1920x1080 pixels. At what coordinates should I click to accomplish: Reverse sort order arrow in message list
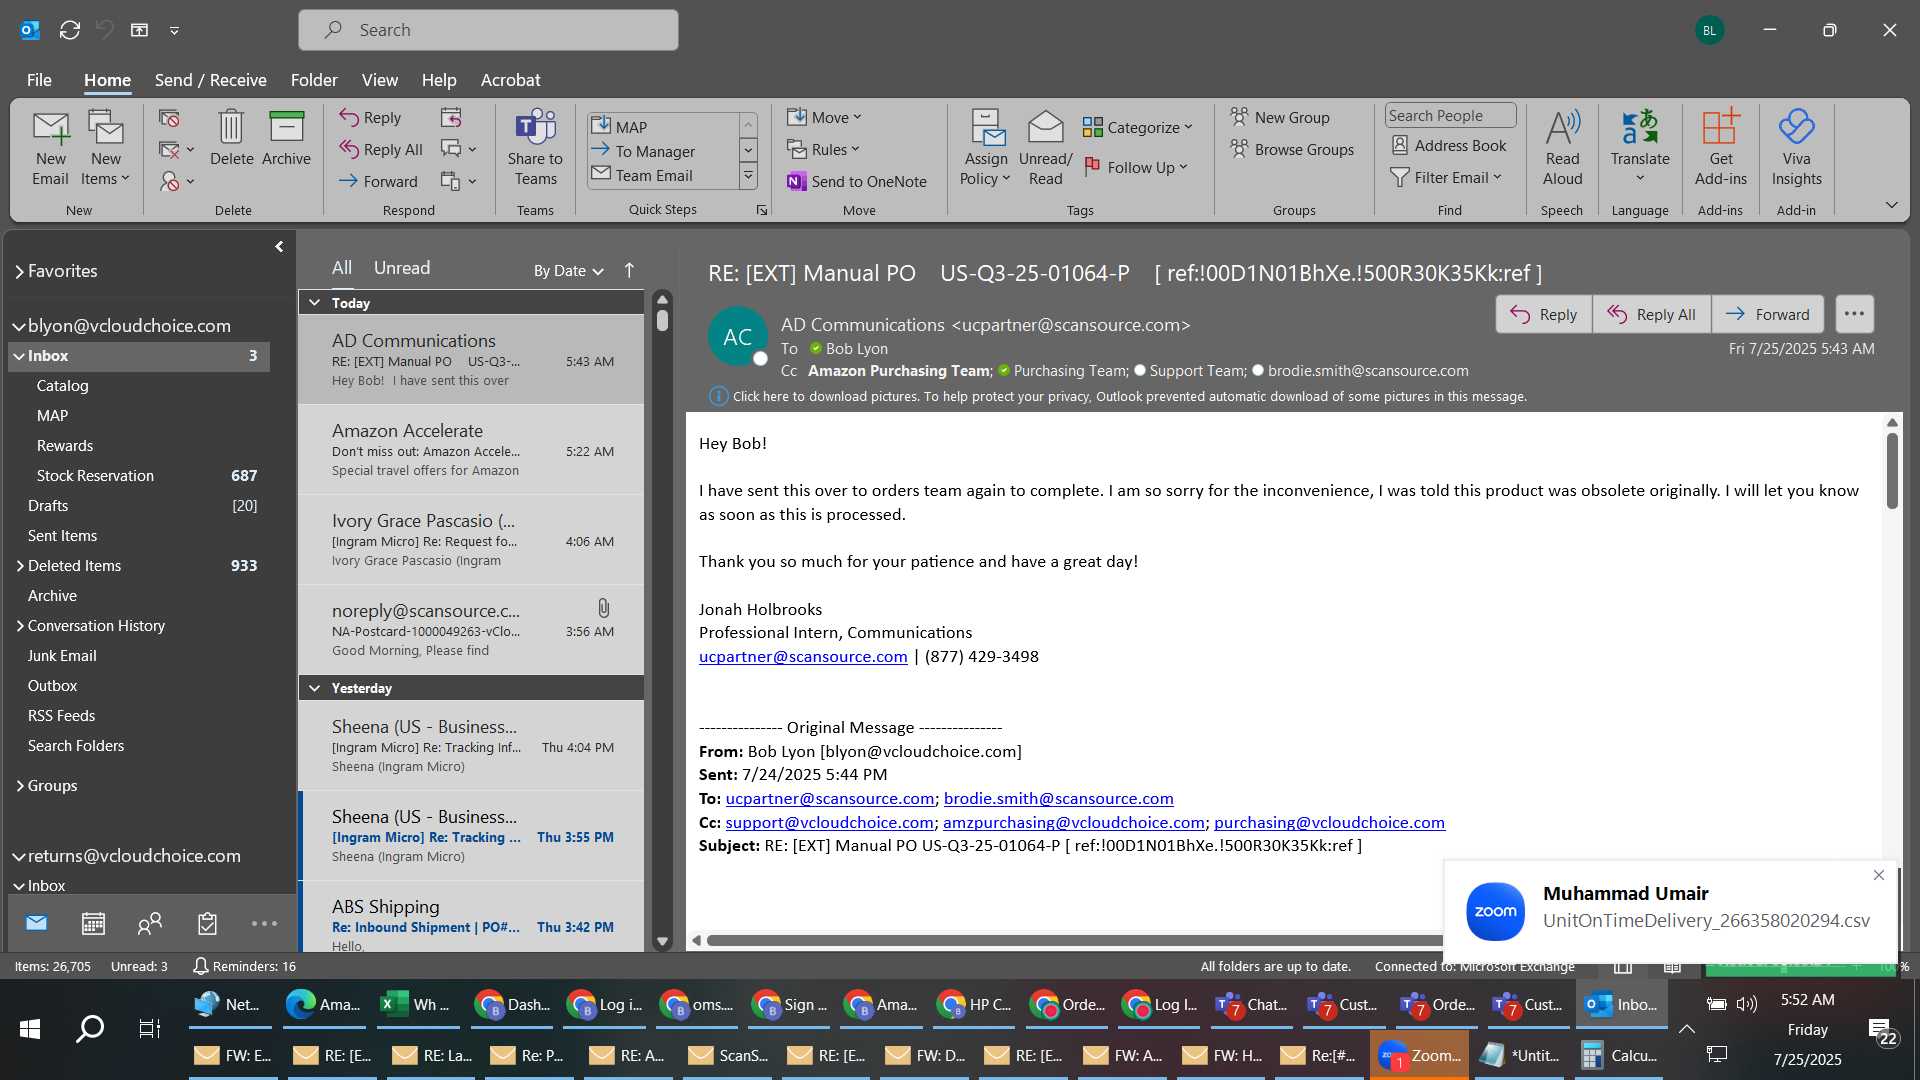pos(629,270)
